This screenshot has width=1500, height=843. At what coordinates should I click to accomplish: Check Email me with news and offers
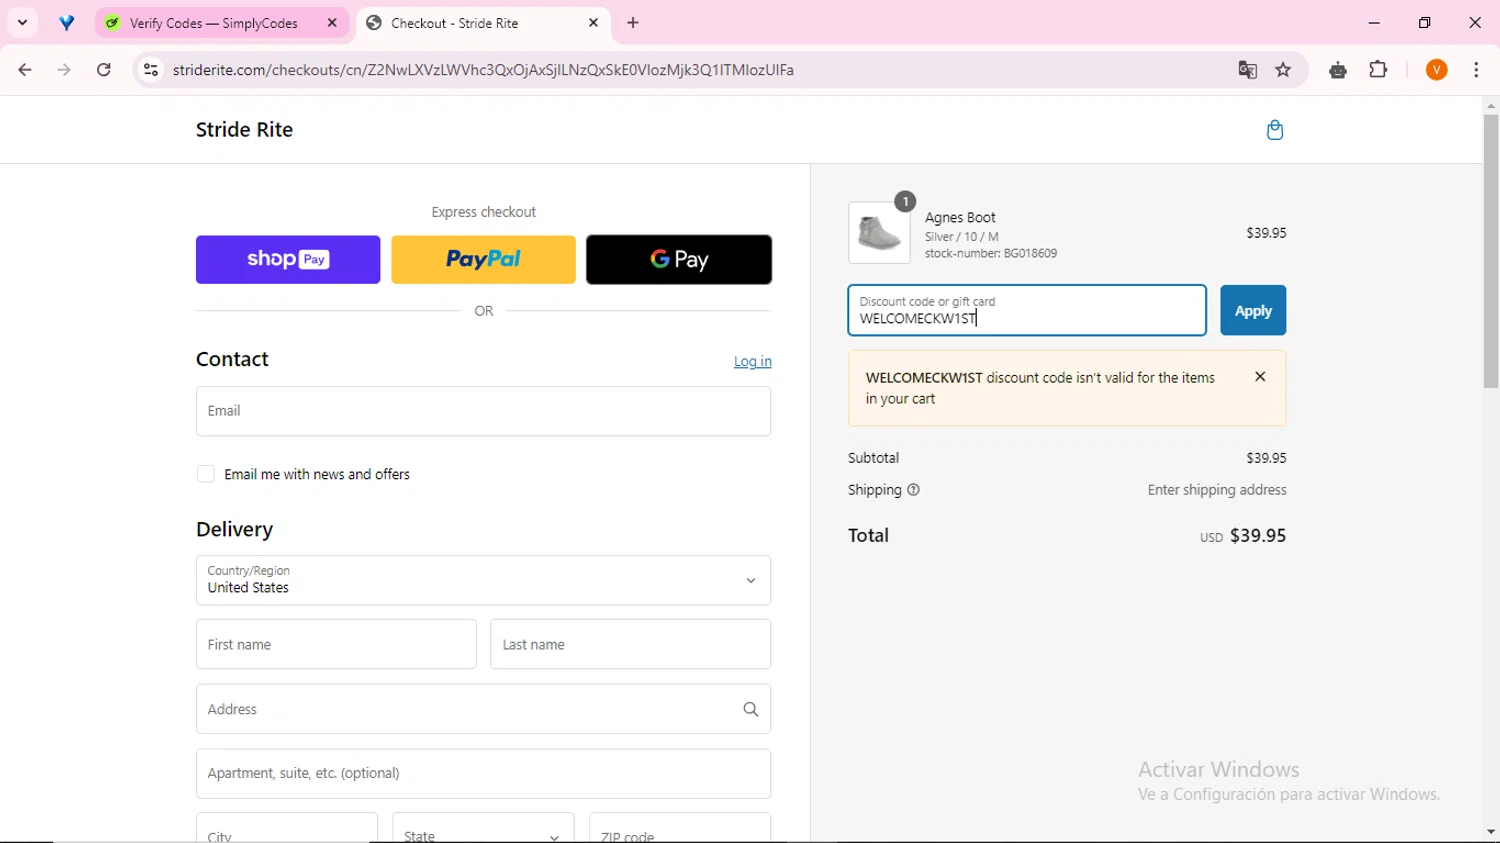pos(206,474)
